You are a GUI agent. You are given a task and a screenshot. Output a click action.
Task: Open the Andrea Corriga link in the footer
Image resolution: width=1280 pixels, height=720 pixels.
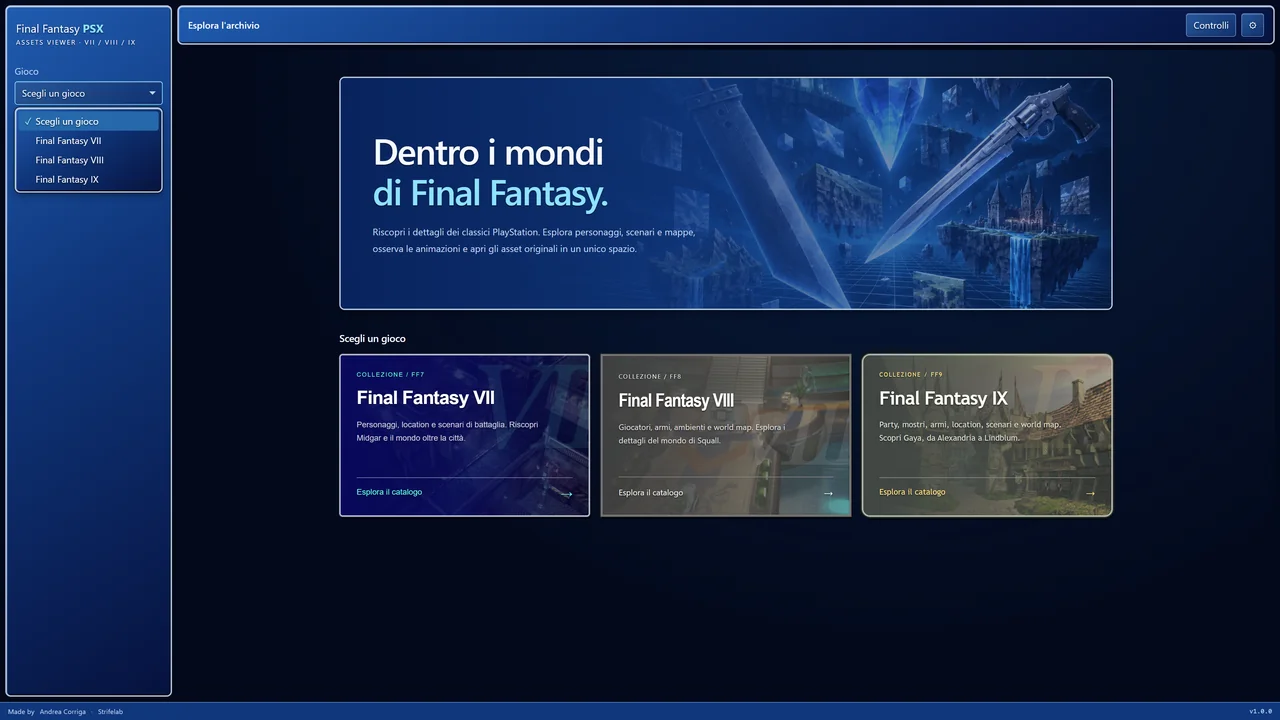click(63, 712)
